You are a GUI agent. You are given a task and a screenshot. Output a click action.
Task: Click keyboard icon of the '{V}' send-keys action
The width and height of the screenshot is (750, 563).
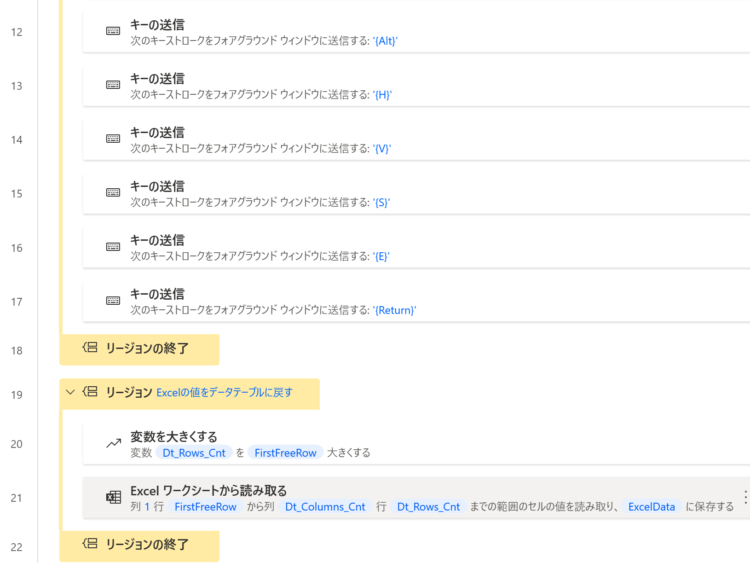[x=113, y=139]
